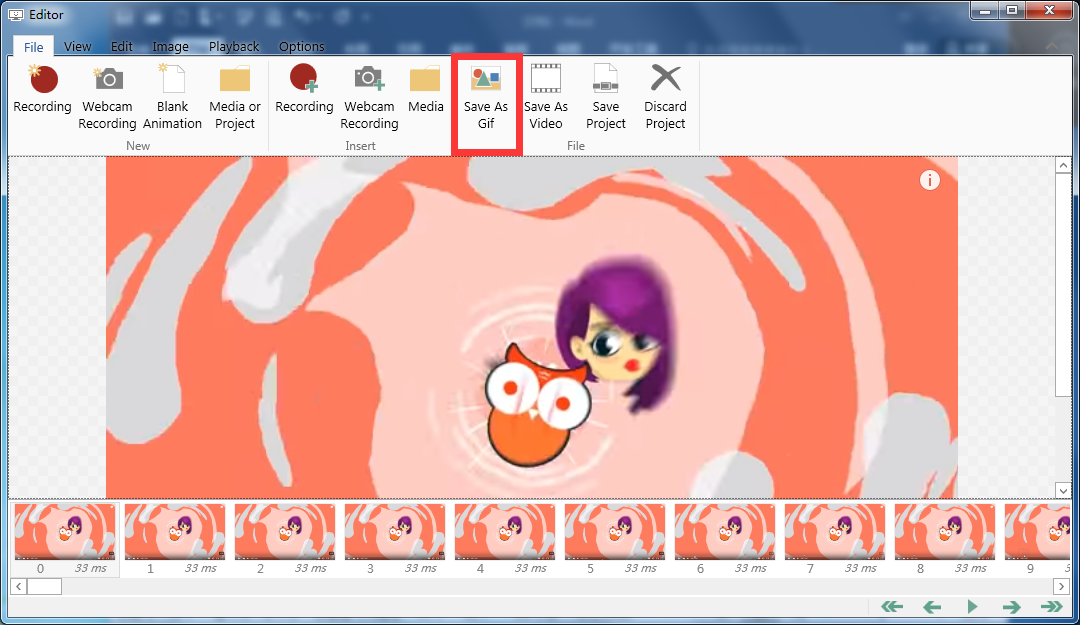Start a new Webcam Recording
The width and height of the screenshot is (1080, 625).
pyautogui.click(x=107, y=80)
